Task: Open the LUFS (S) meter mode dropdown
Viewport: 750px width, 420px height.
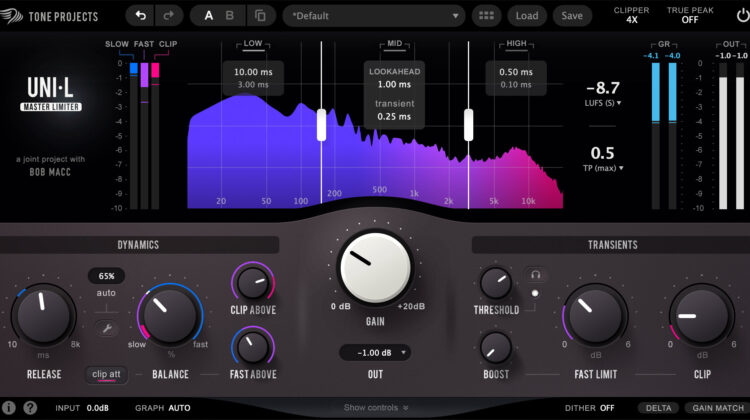Action: pyautogui.click(x=603, y=103)
